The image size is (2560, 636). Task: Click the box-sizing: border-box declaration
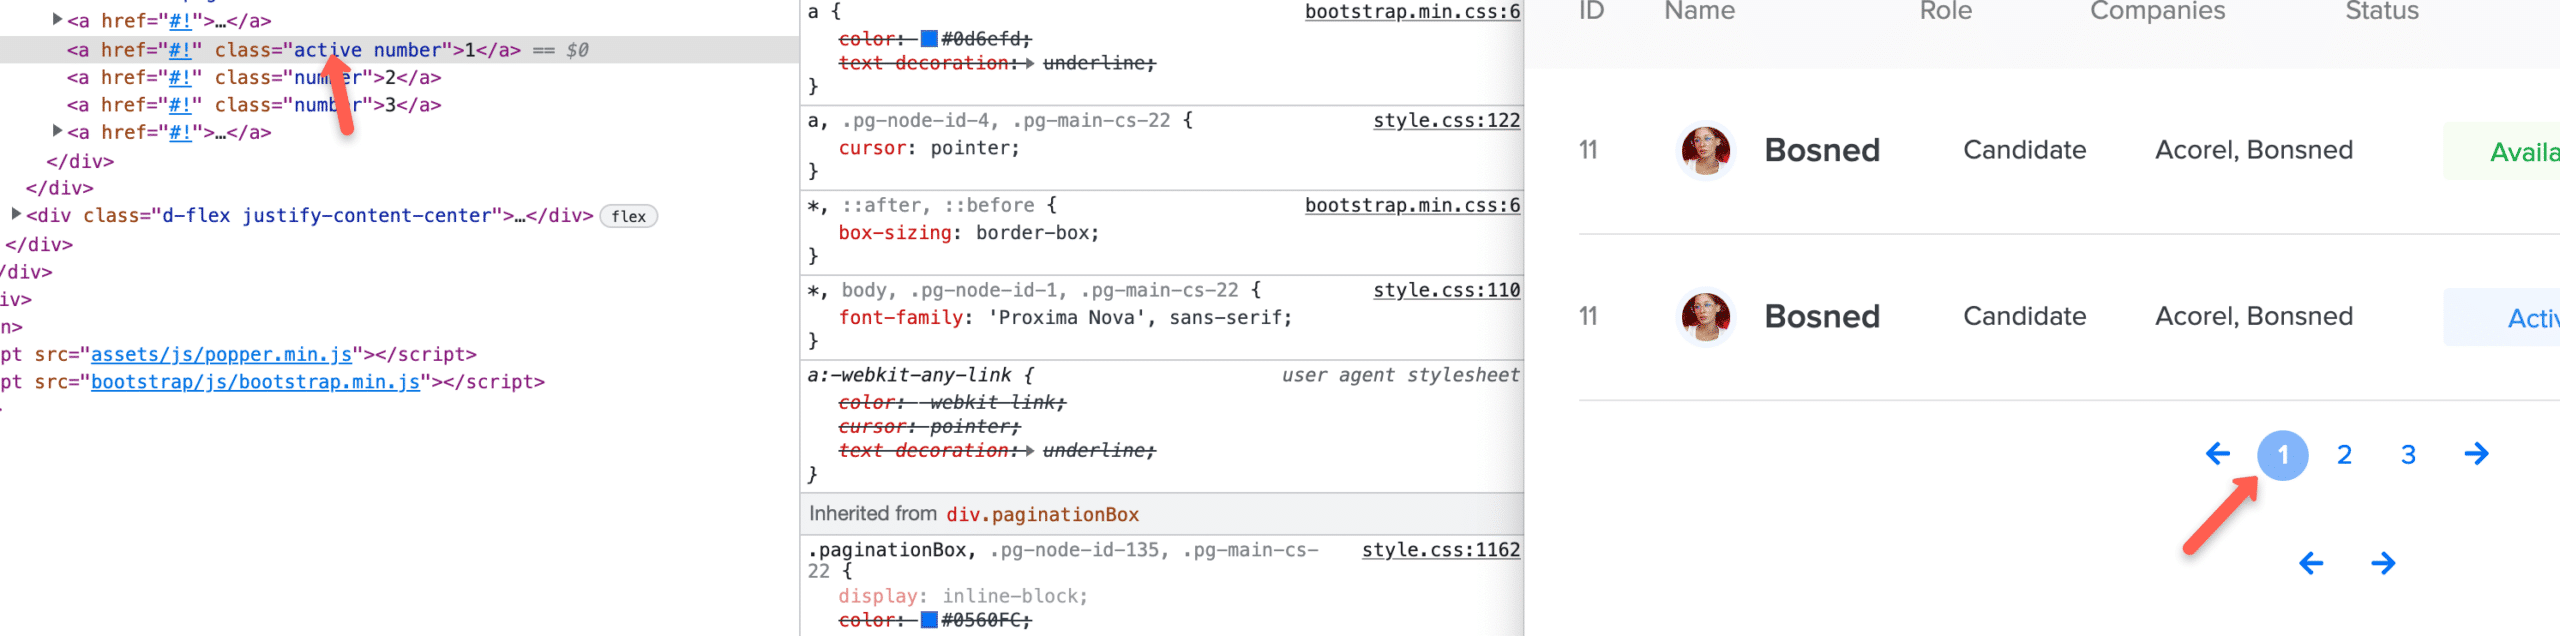tap(969, 232)
